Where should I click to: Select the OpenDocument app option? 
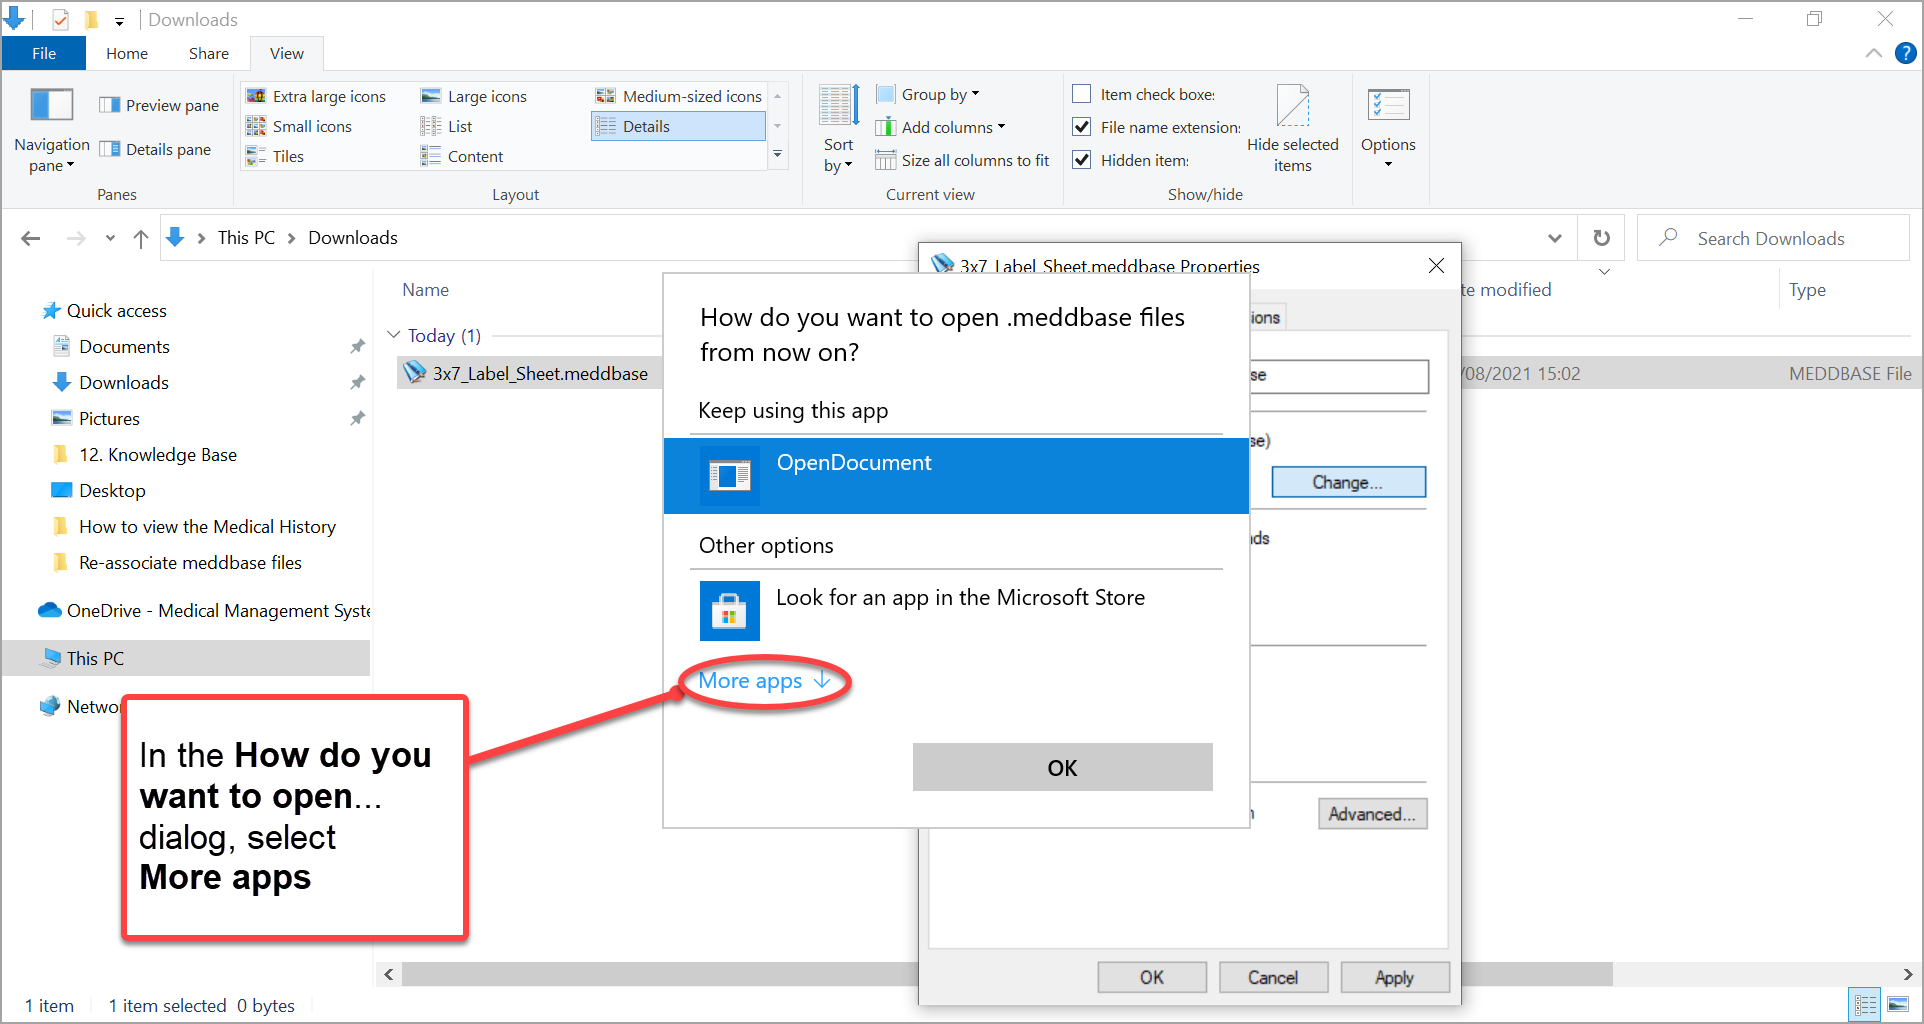coord(956,476)
